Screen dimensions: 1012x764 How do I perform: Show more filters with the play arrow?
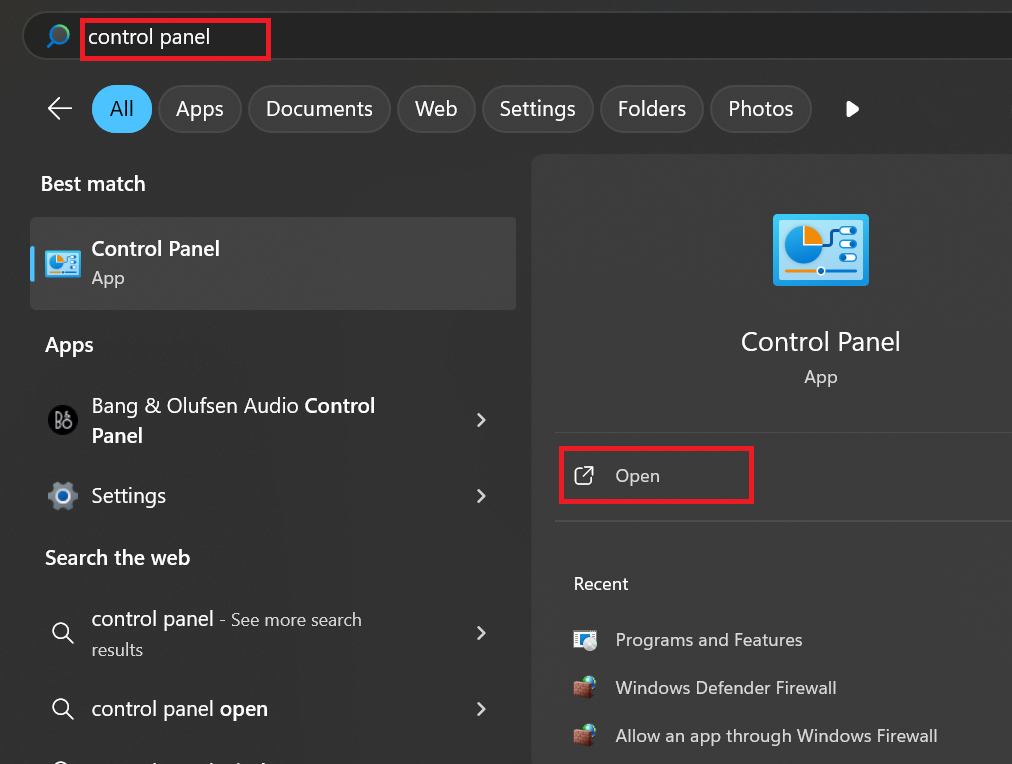click(x=852, y=109)
